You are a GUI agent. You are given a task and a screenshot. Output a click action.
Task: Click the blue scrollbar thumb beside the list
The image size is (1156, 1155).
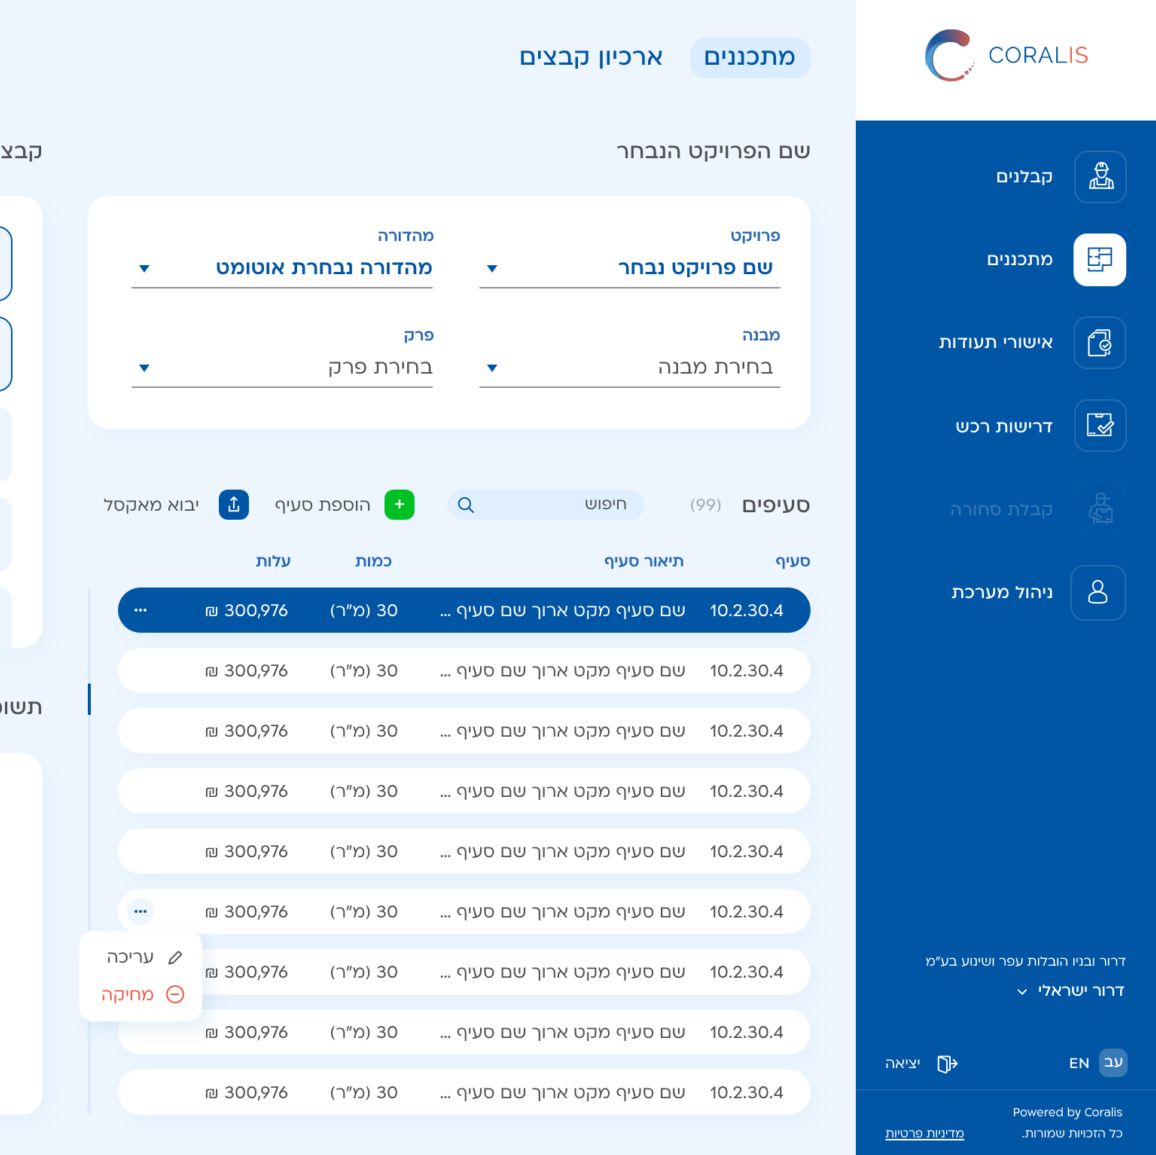coord(89,699)
